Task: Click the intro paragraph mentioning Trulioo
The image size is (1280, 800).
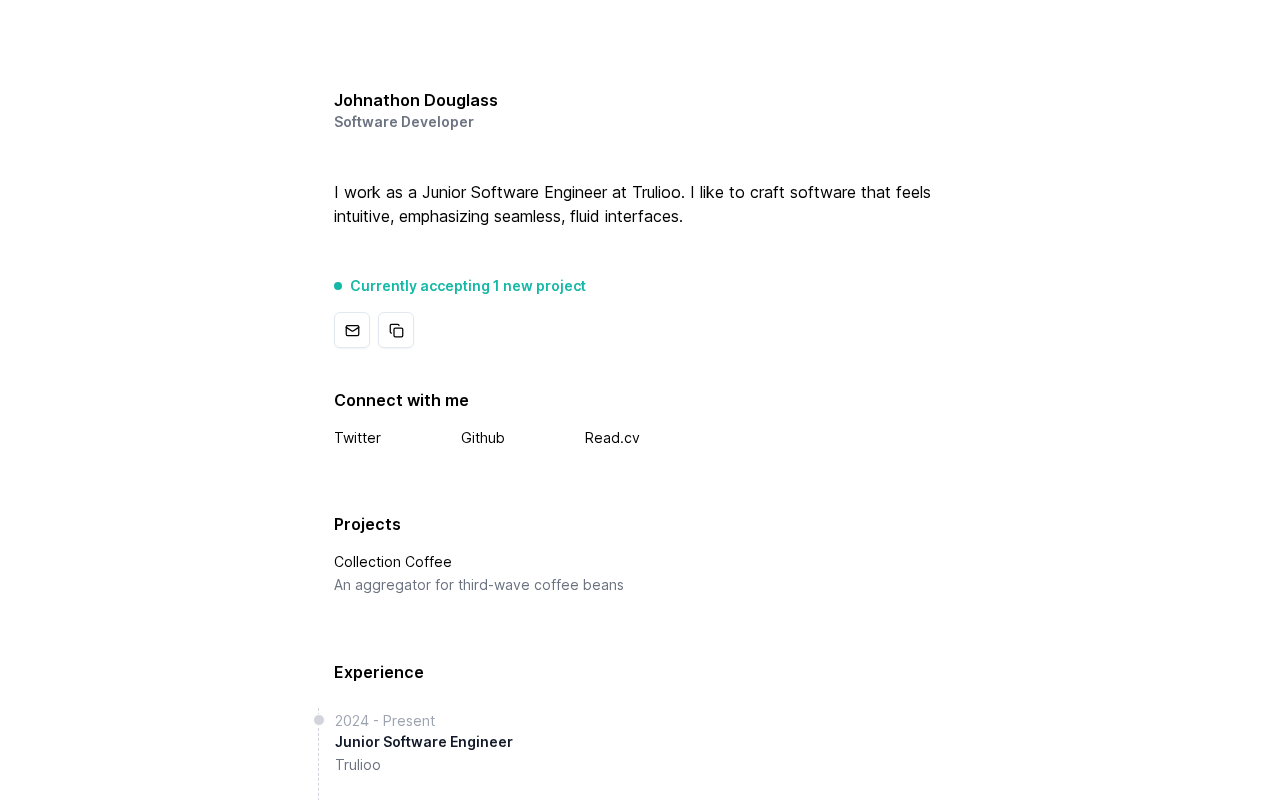Action: click(632, 204)
